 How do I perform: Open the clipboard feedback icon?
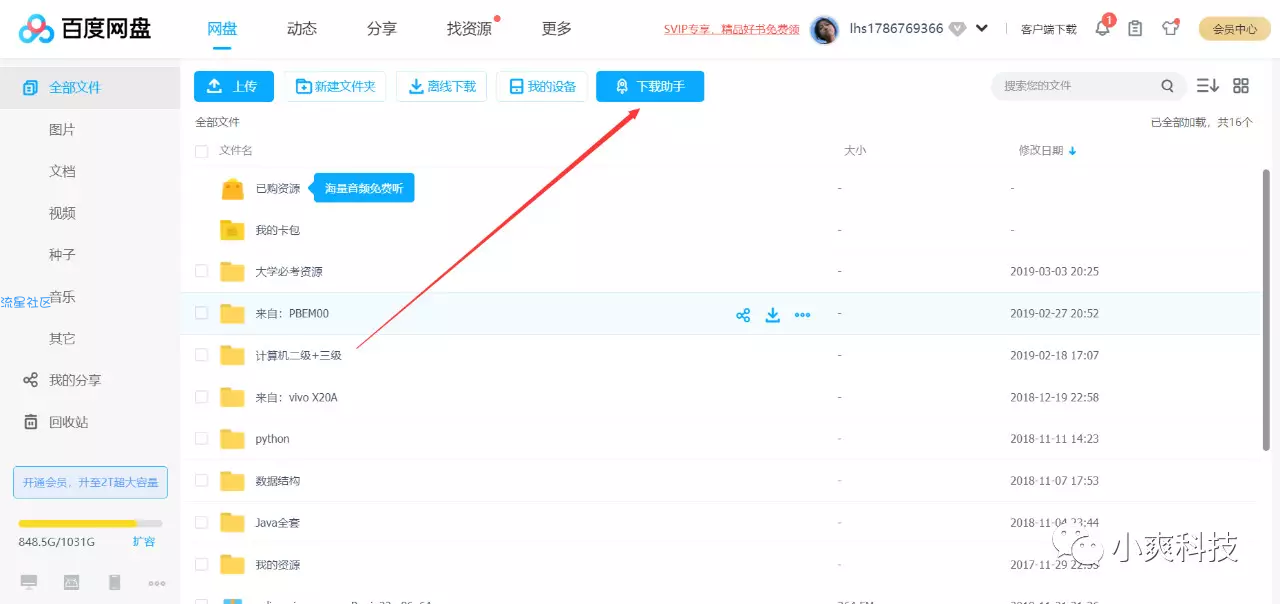pos(1135,29)
